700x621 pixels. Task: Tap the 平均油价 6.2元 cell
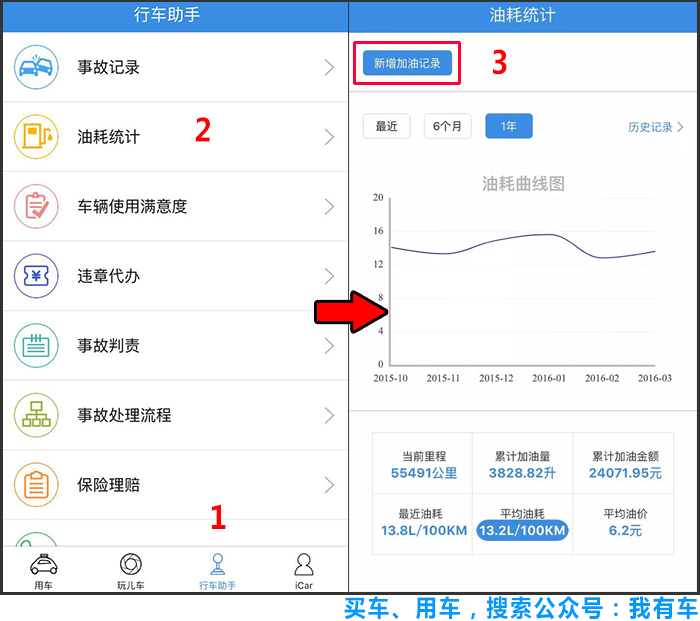[x=624, y=523]
